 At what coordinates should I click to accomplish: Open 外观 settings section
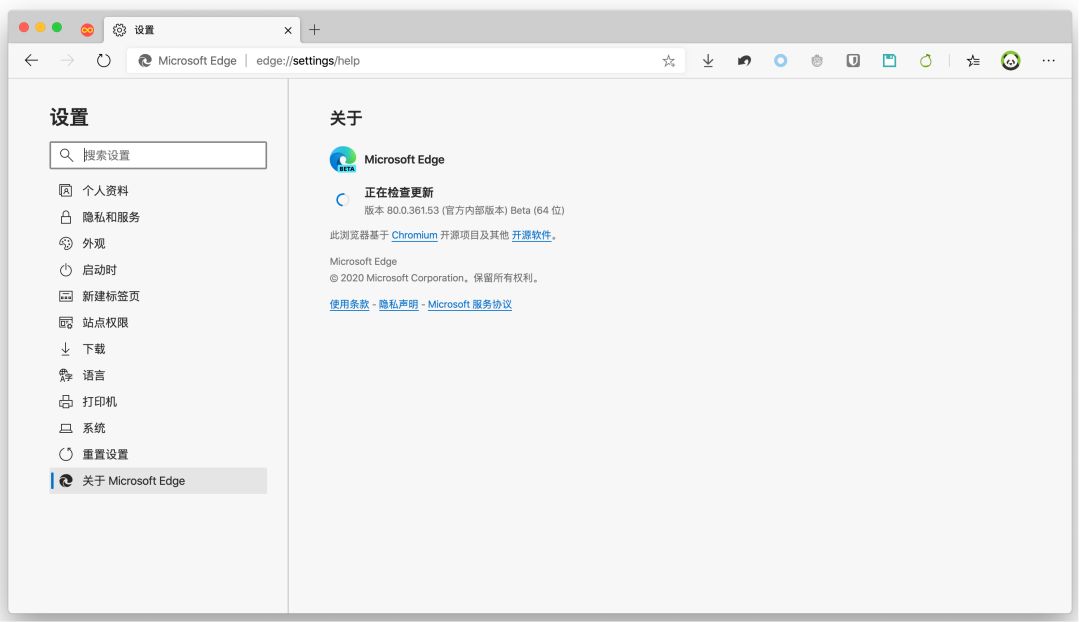pos(158,243)
